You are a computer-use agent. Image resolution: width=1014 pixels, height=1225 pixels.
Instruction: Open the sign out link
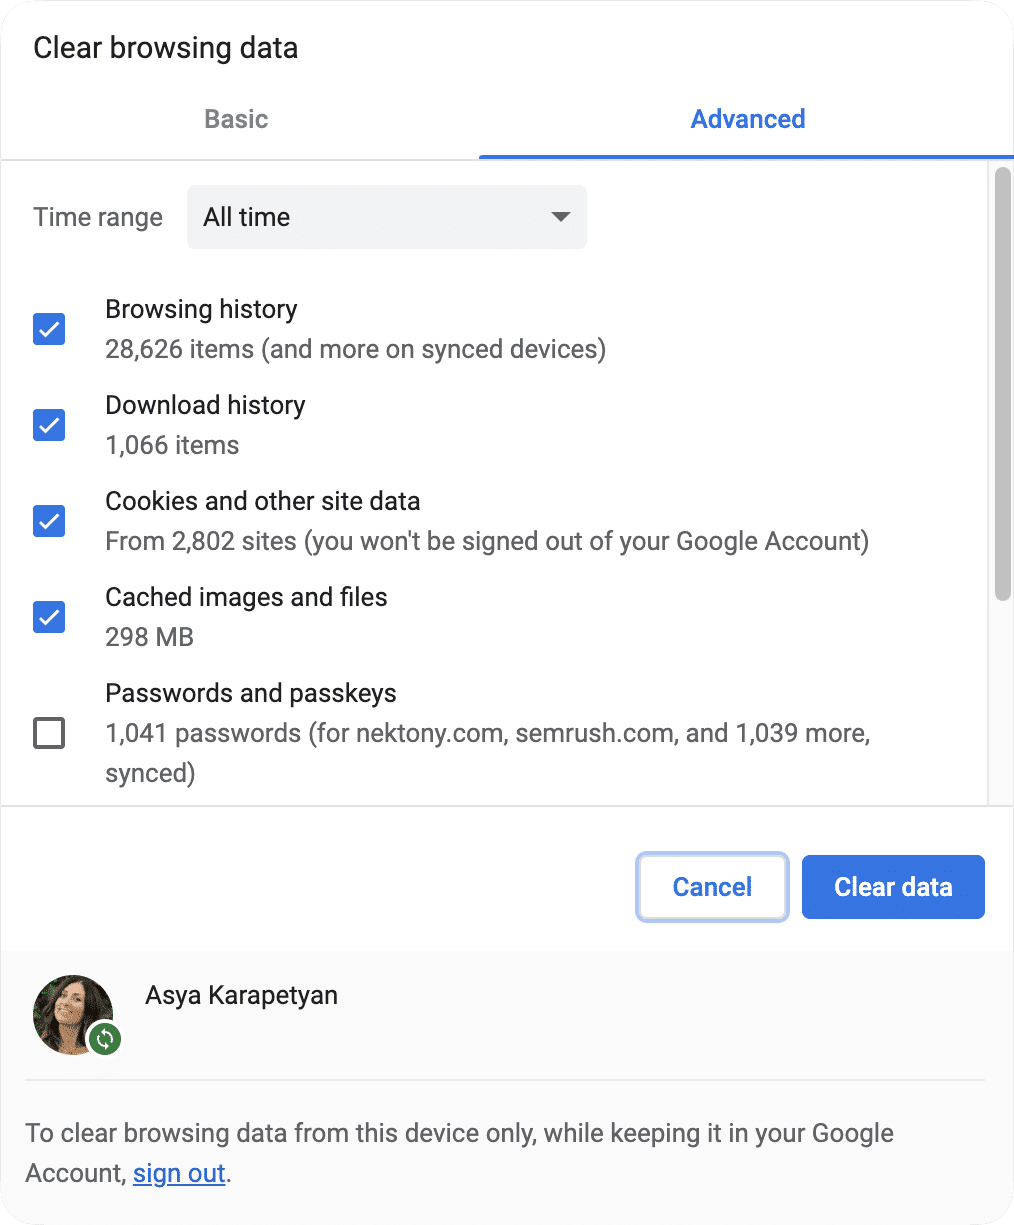pos(178,1173)
